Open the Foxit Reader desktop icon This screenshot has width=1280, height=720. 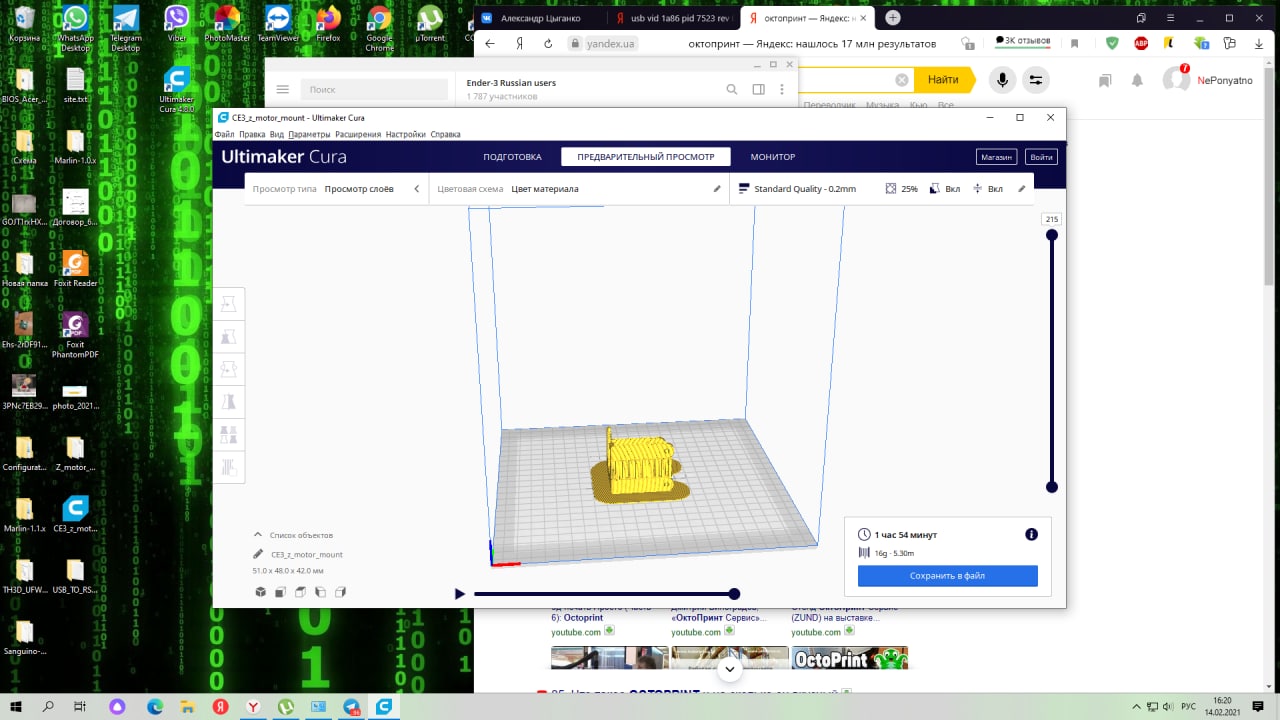point(76,270)
